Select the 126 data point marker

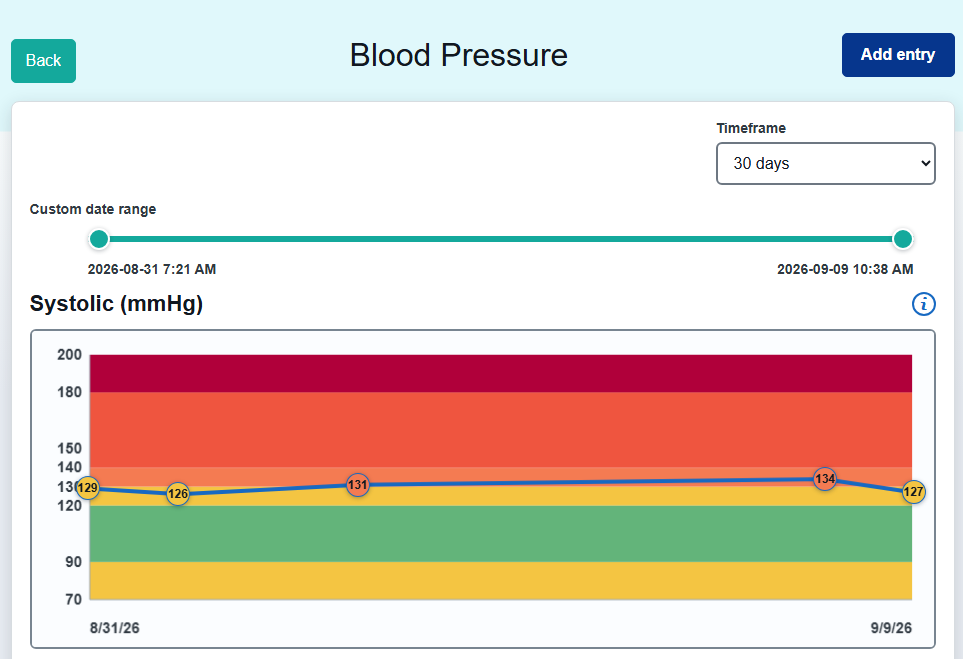pos(178,494)
